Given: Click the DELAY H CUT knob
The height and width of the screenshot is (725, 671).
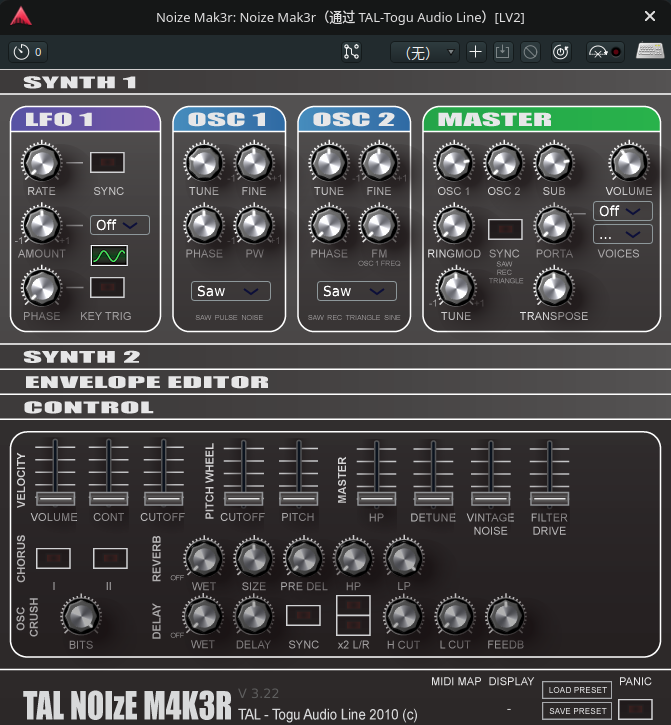Looking at the screenshot, I should [403, 616].
